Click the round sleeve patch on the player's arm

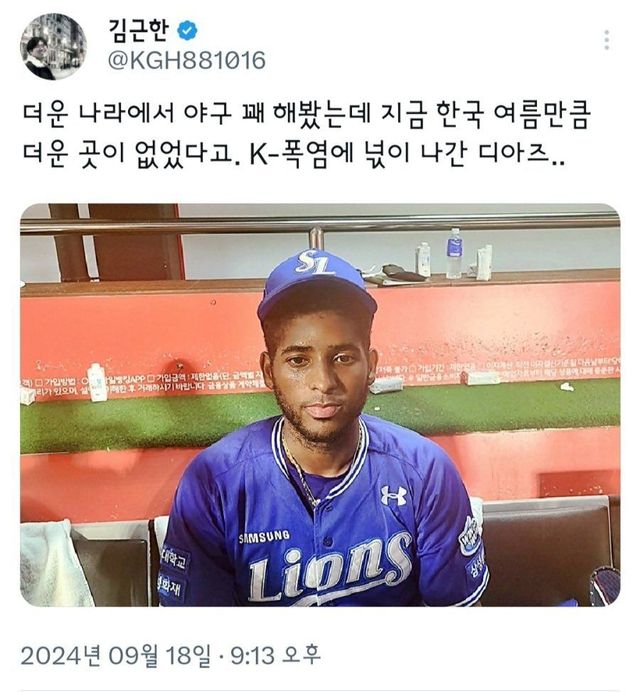click(x=470, y=535)
